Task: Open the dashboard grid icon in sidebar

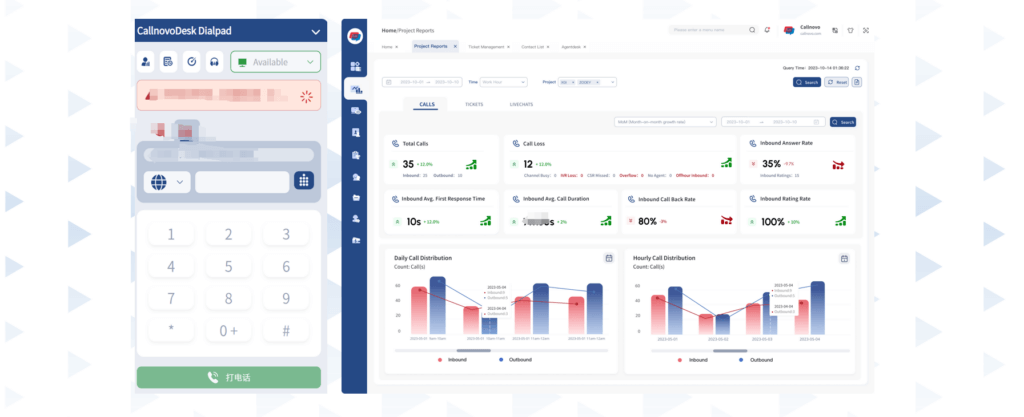Action: (356, 66)
